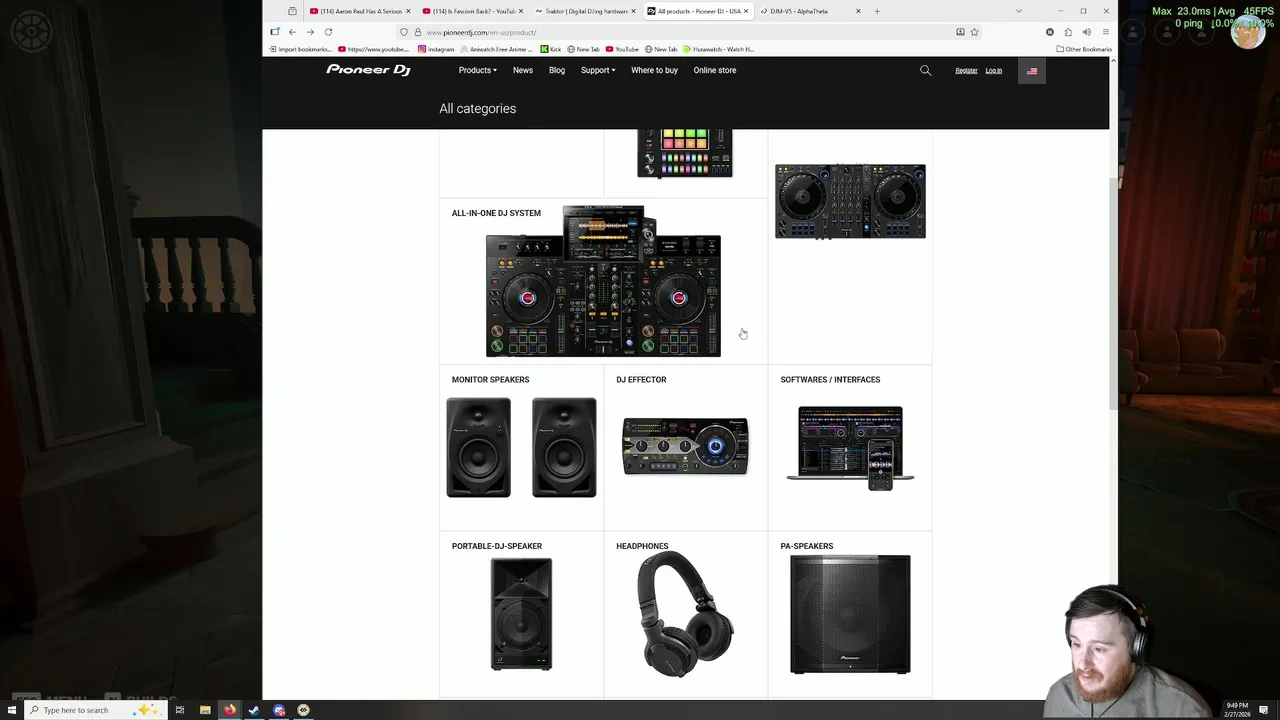Switch to Firefox on the taskbar
This screenshot has height=720, width=1280.
(x=229, y=710)
